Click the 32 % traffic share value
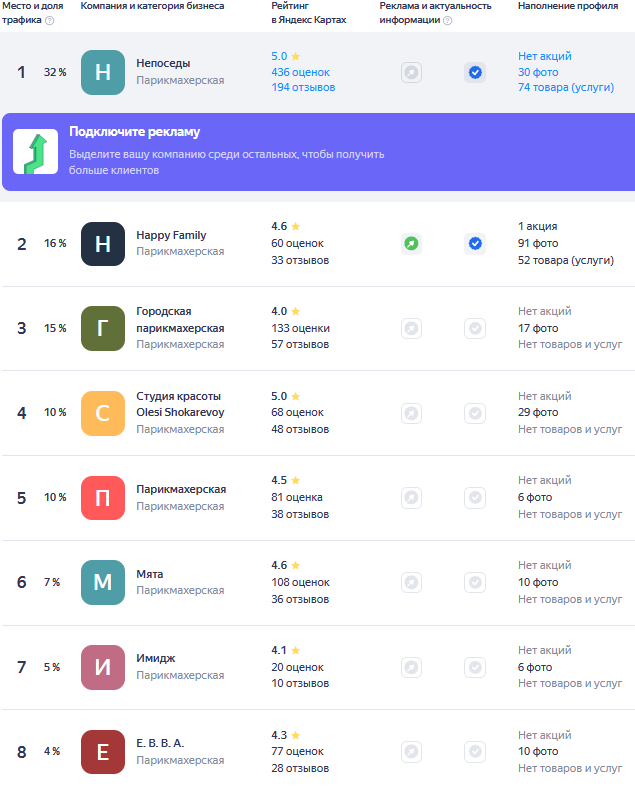The height and width of the screenshot is (795, 635). 55,72
